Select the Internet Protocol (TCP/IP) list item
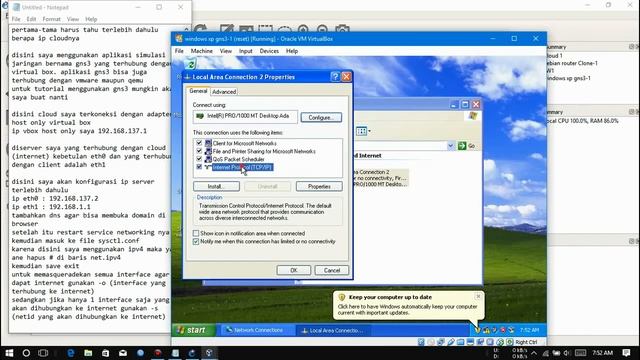Image resolution: width=640 pixels, height=360 pixels. click(x=242, y=167)
